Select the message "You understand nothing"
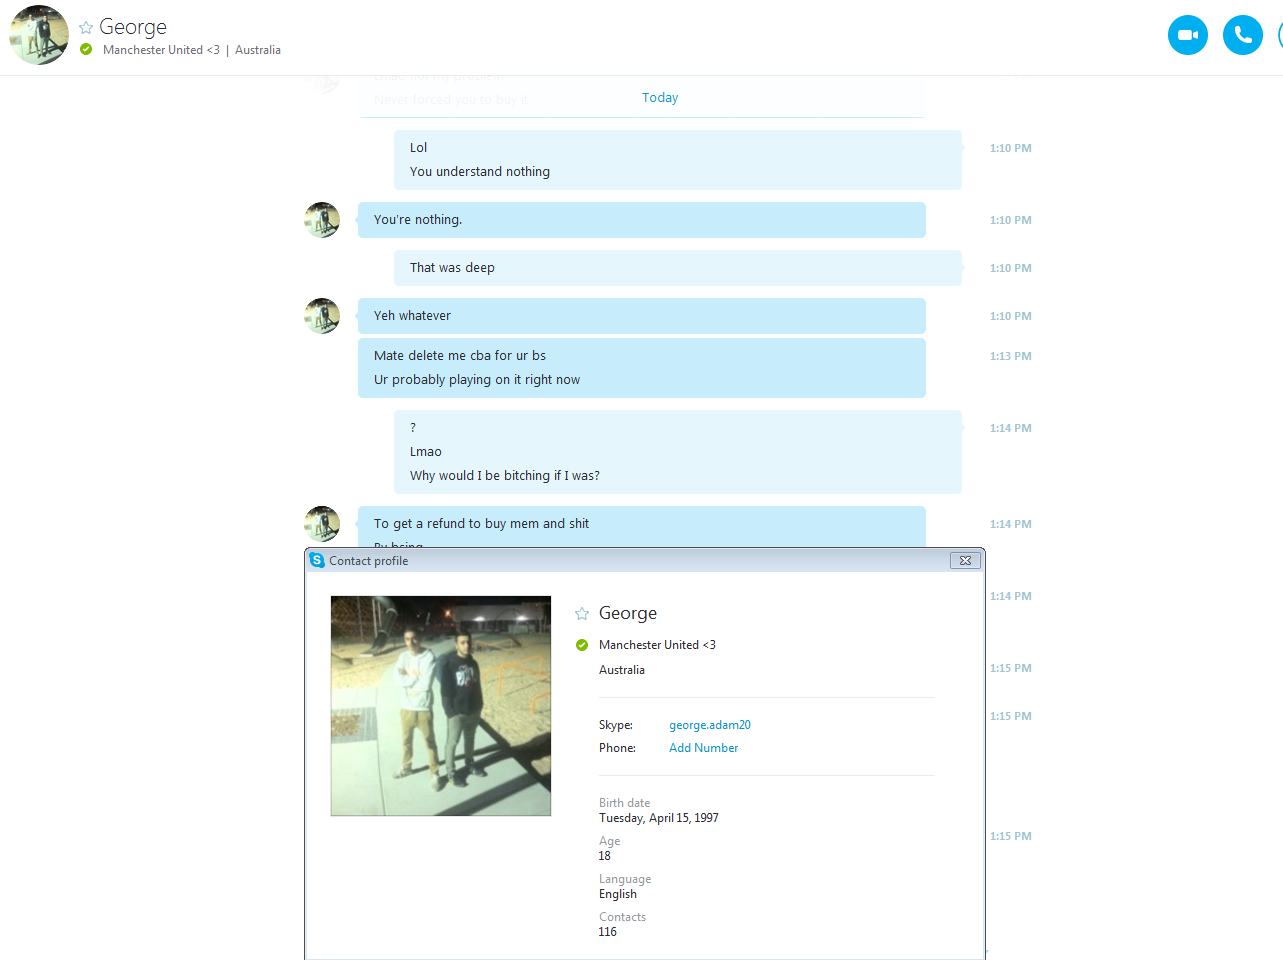This screenshot has width=1283, height=960. (480, 172)
